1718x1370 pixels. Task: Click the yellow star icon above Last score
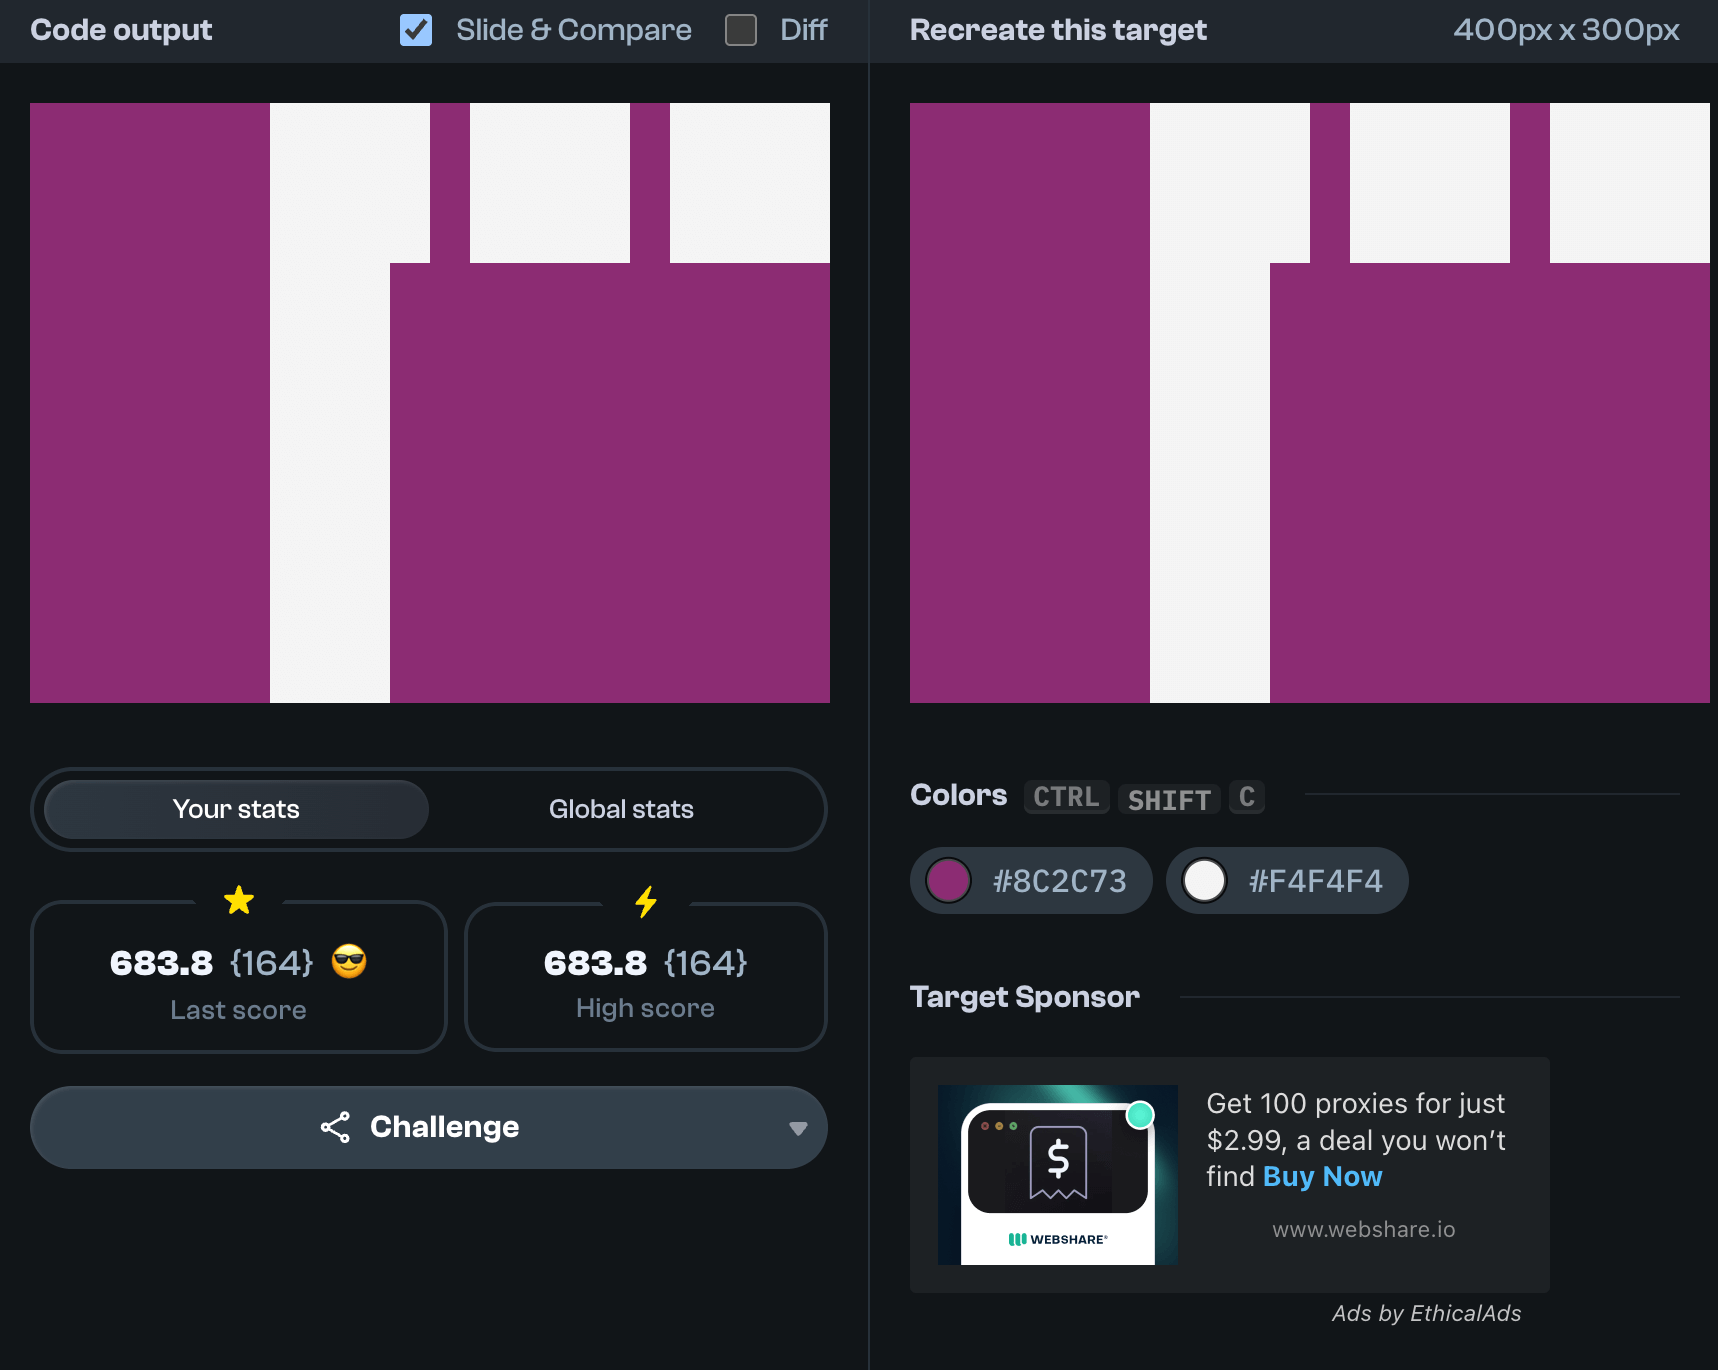(239, 900)
